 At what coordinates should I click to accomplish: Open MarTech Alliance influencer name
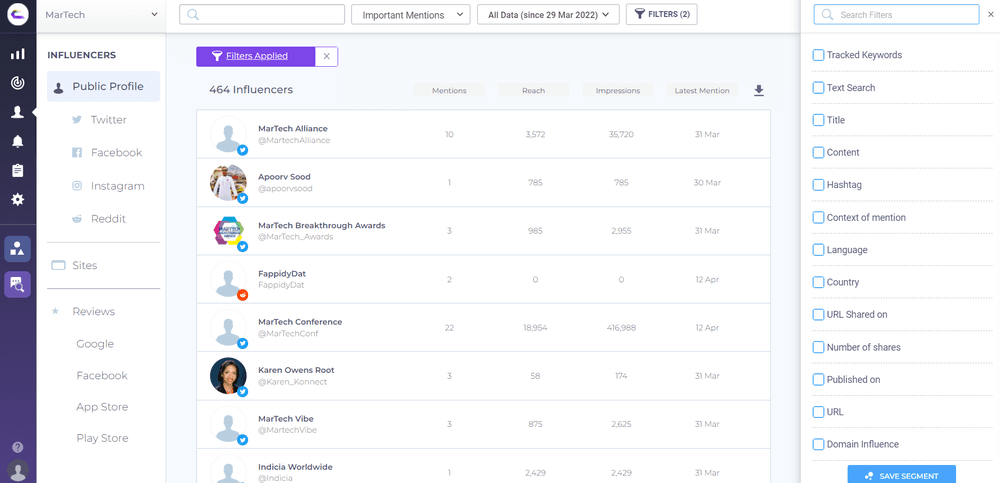[x=293, y=129]
